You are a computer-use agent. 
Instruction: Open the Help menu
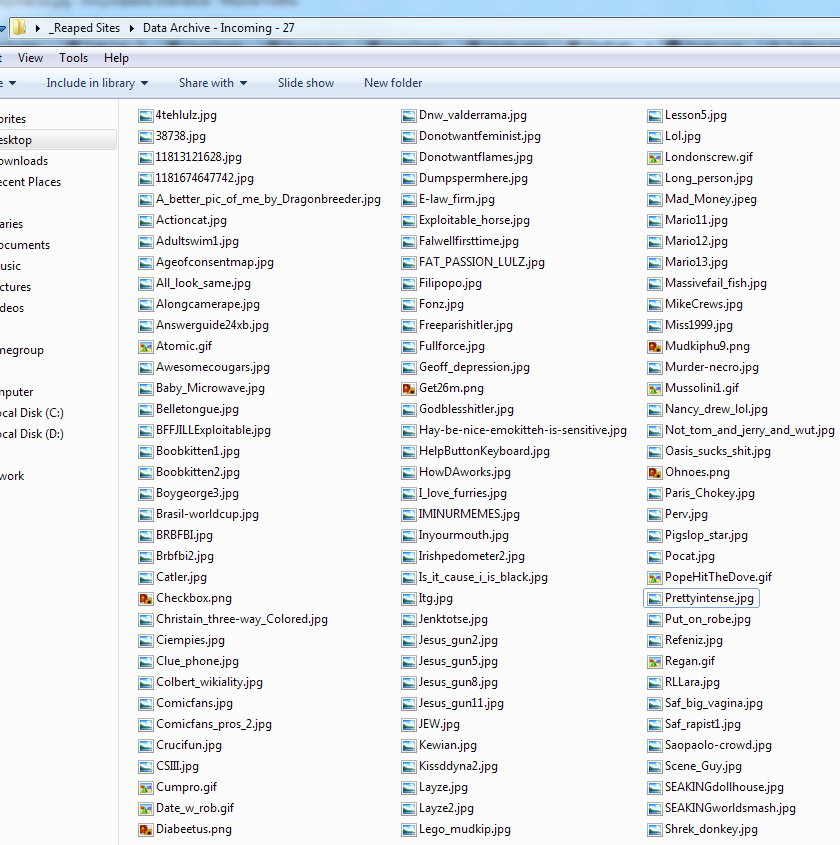click(x=116, y=58)
